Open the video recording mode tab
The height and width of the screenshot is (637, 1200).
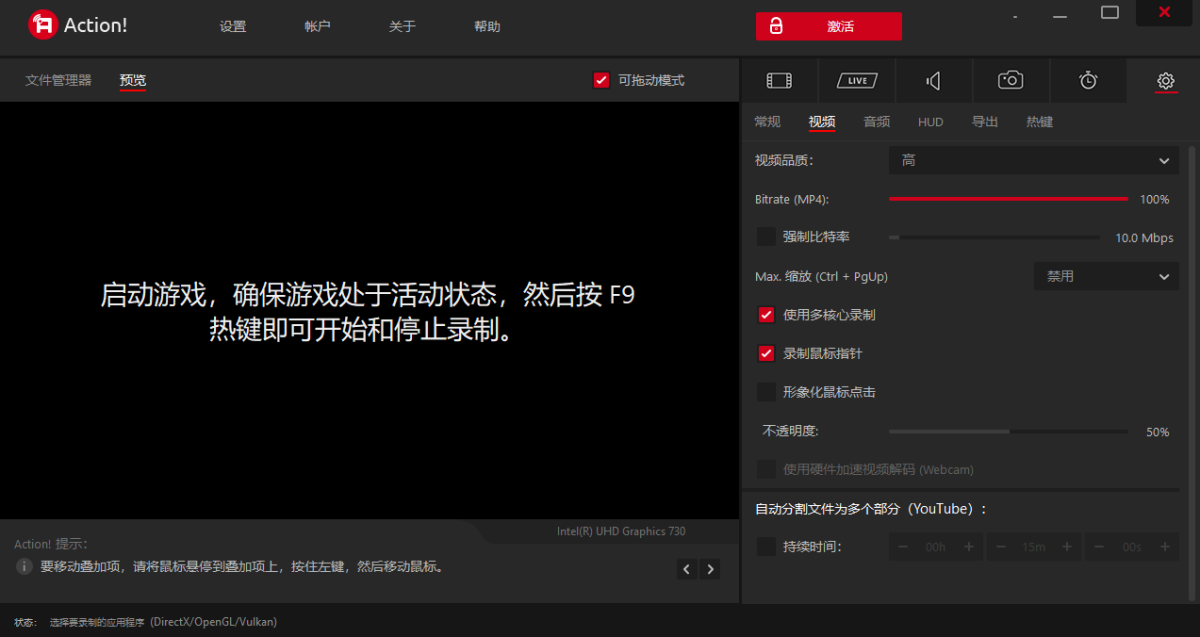pos(779,80)
